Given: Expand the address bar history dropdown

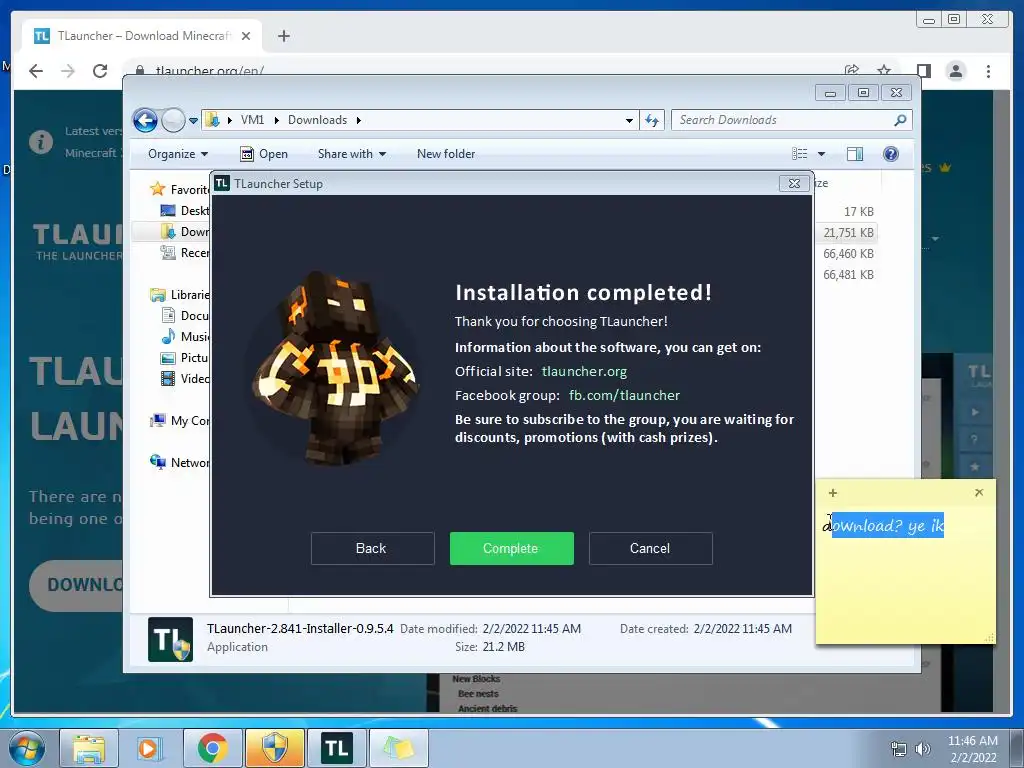Looking at the screenshot, I should [x=629, y=120].
